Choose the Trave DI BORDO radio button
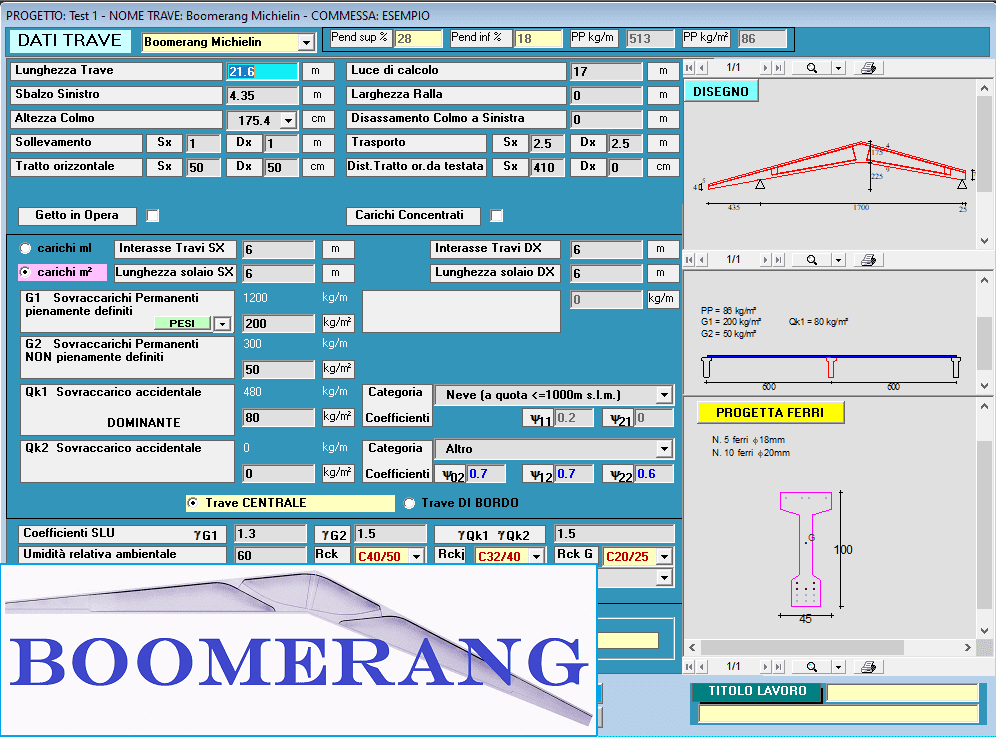This screenshot has height=737, width=996. point(410,503)
